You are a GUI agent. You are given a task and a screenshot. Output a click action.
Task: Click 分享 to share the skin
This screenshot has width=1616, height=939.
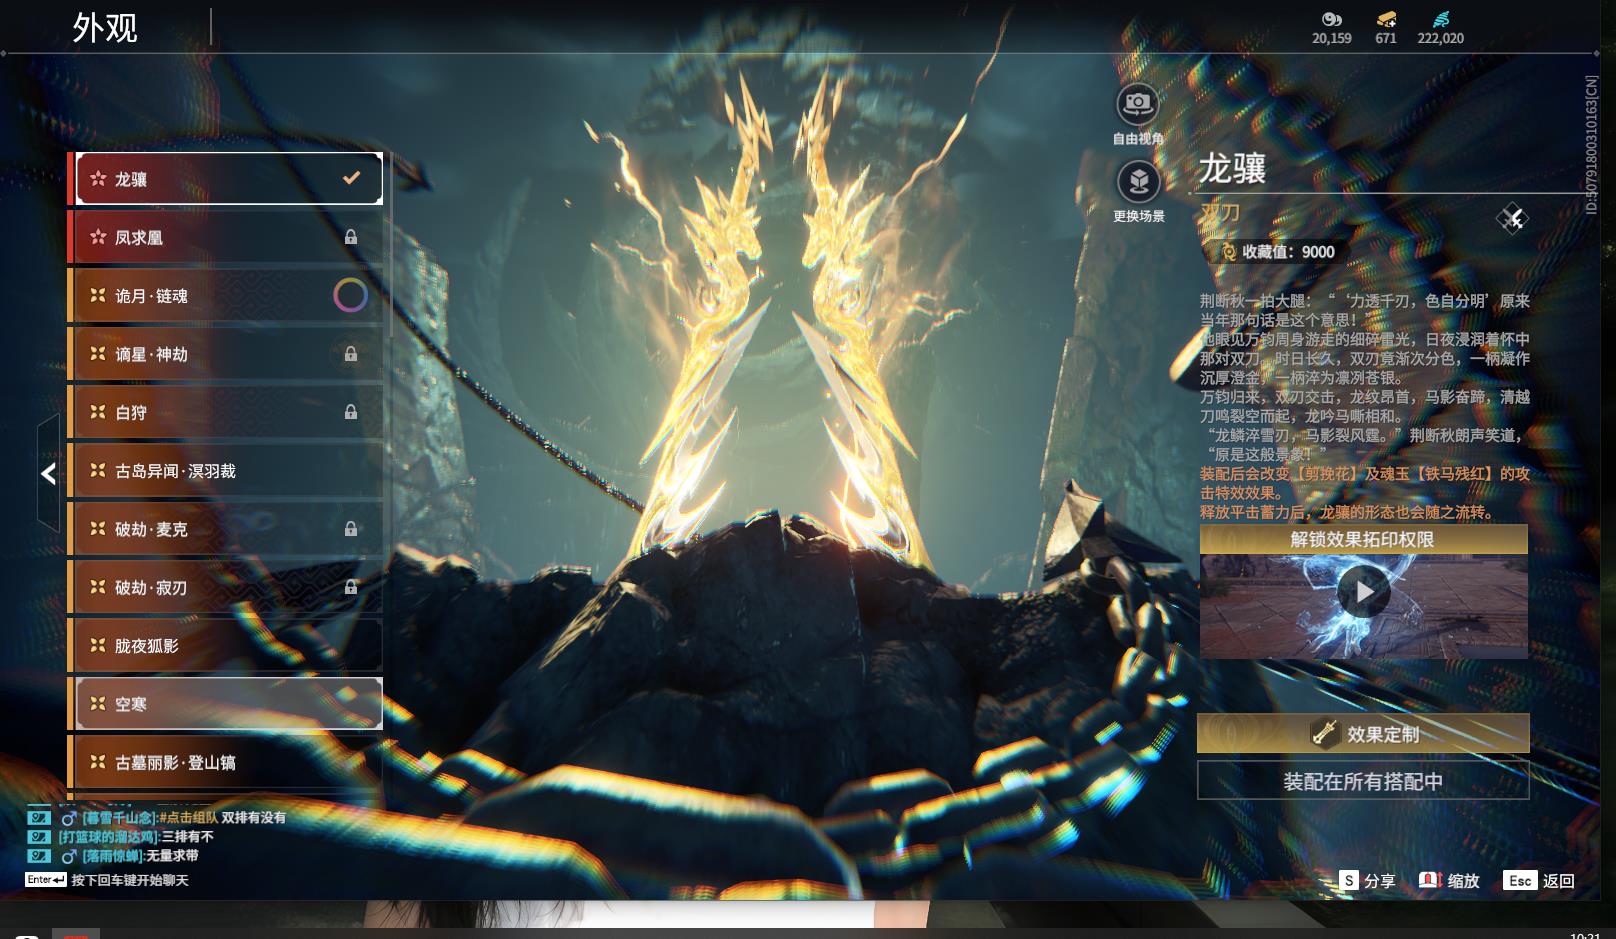click(1379, 880)
